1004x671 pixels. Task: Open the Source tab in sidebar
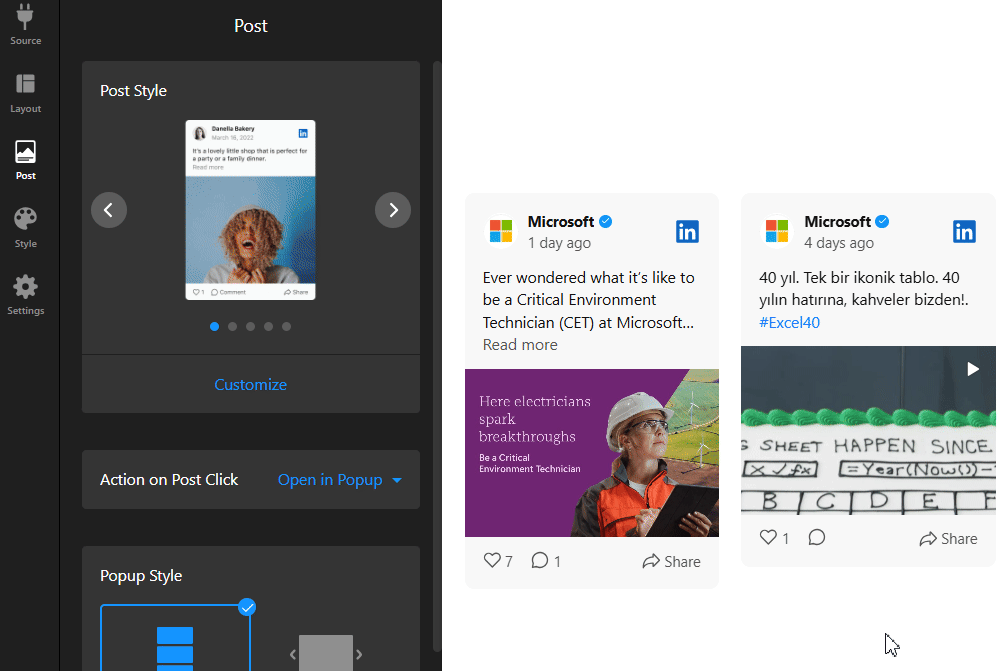point(26,24)
